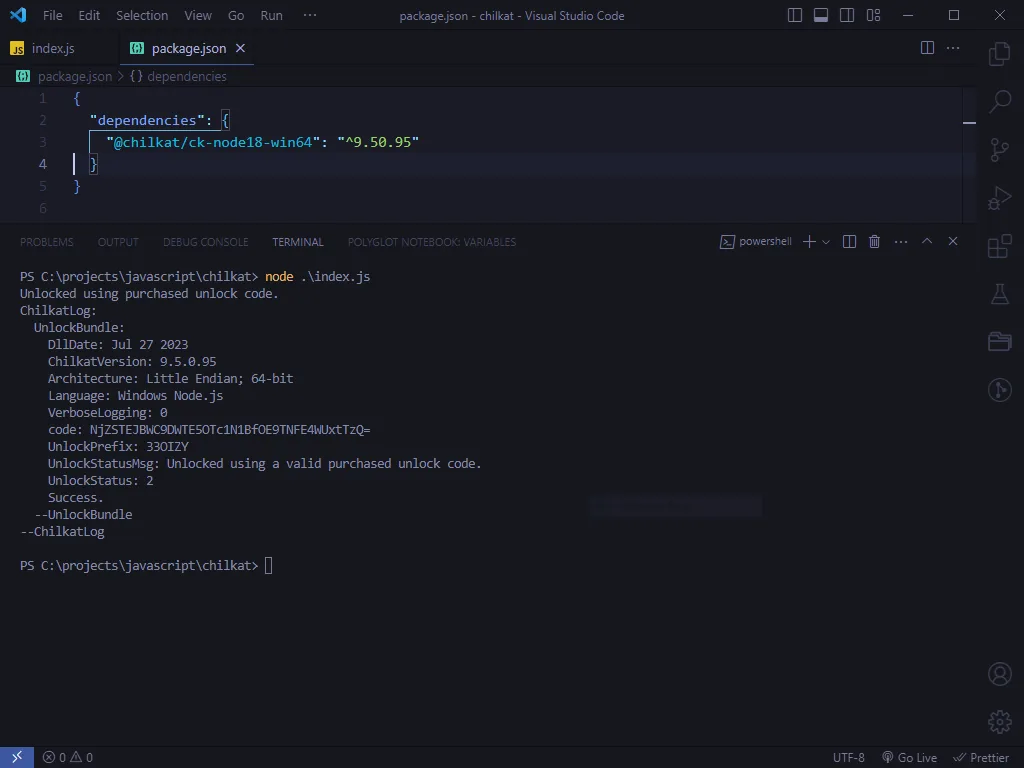Viewport: 1024px width, 768px height.
Task: Click UTF-8 encoding in status bar
Action: click(x=848, y=758)
